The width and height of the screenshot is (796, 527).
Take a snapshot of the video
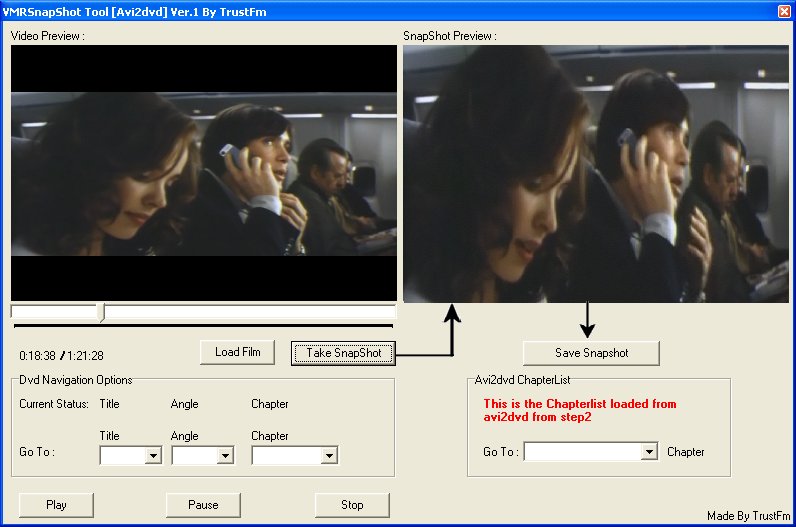click(343, 353)
